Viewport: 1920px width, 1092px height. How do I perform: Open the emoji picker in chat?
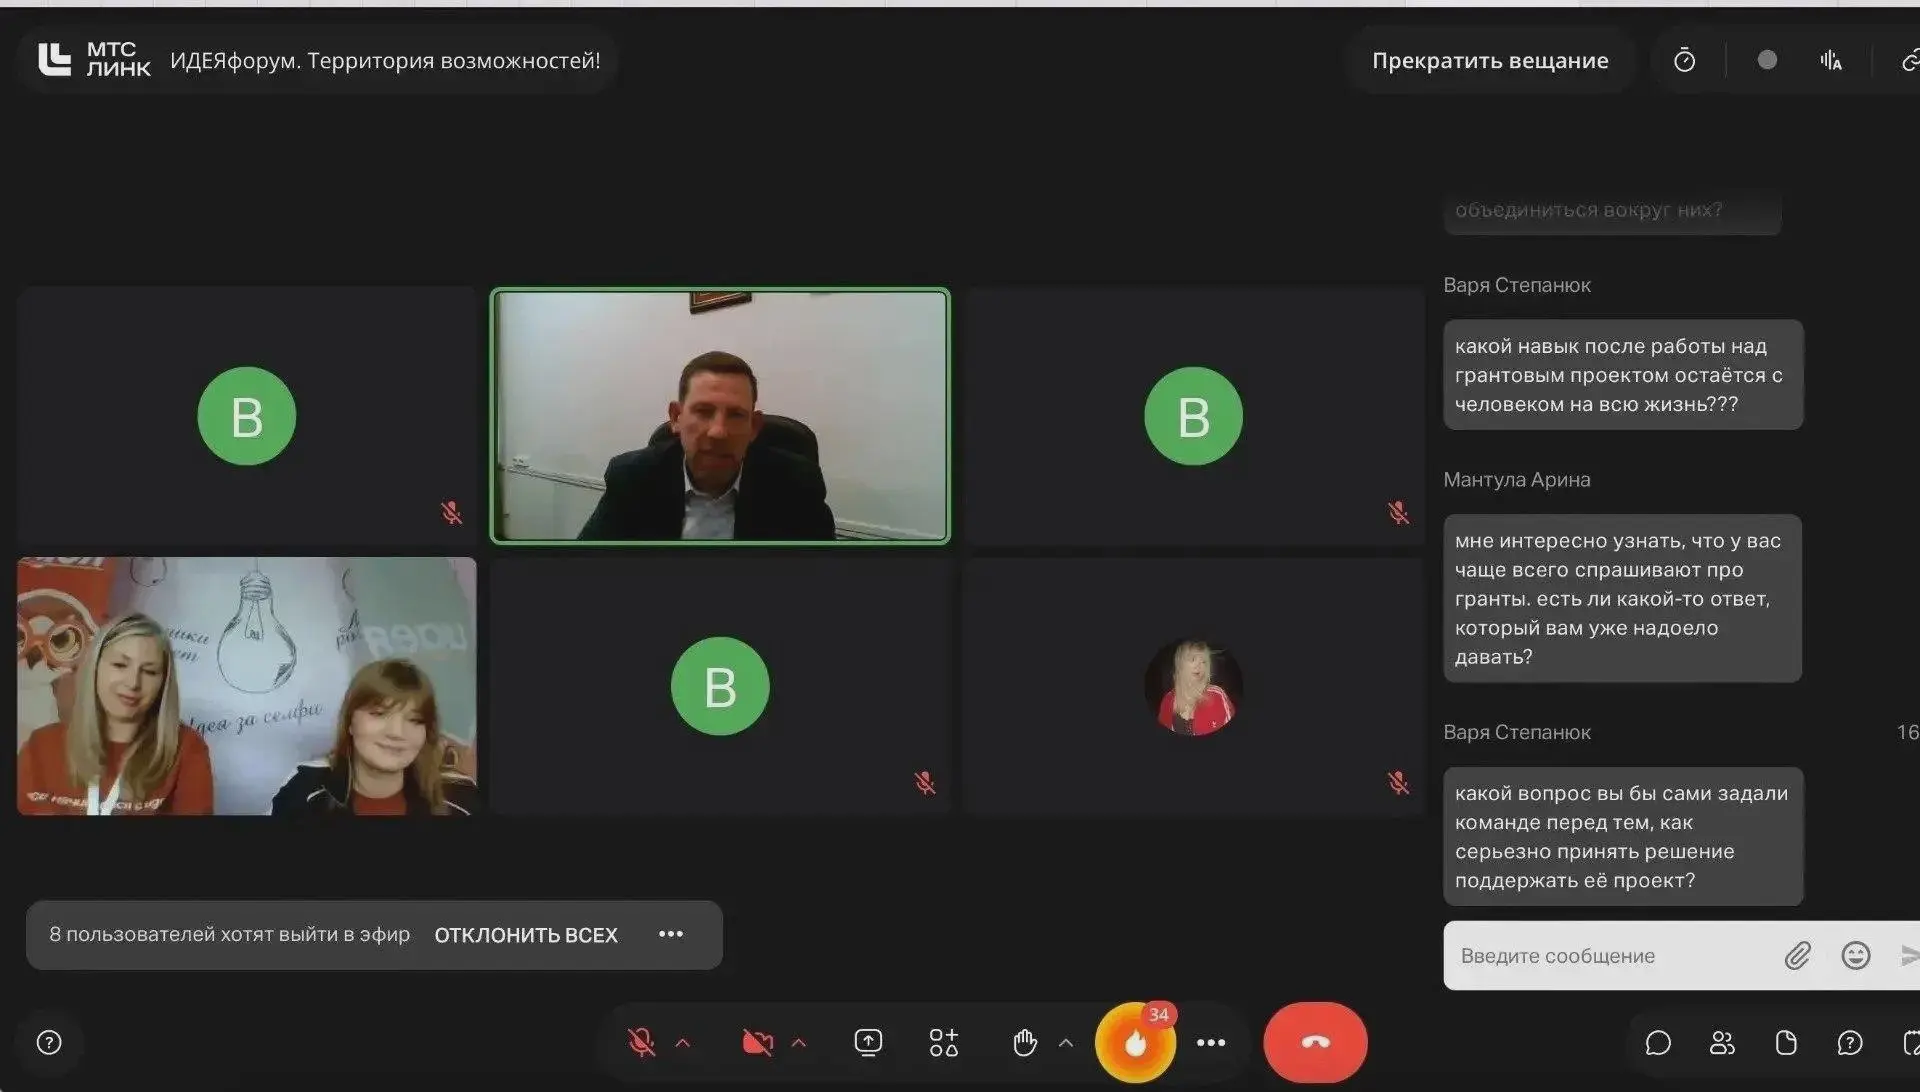click(1856, 956)
